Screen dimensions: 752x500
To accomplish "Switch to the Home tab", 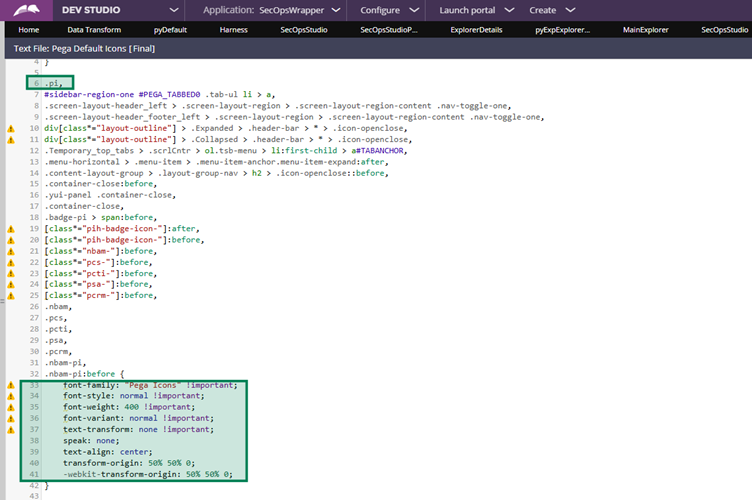I will pos(28,30).
